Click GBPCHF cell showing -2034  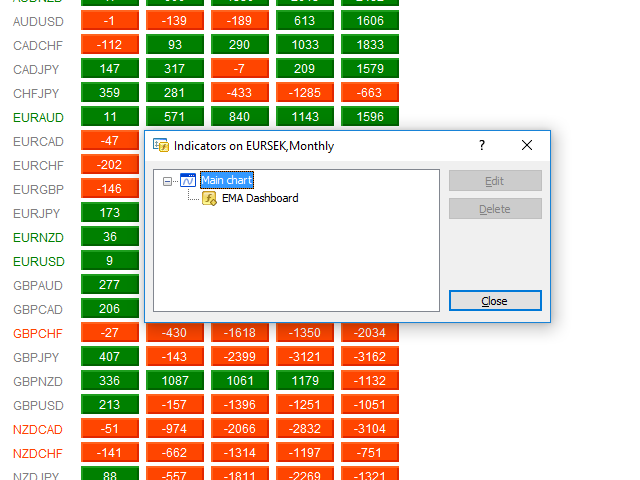[x=370, y=333]
